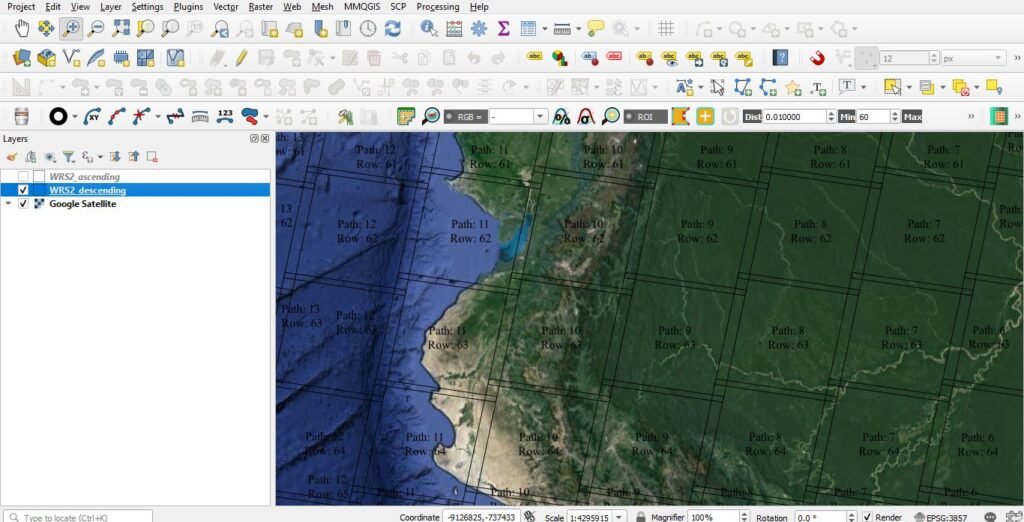
Task: Open the Temporal Controller clock icon
Action: tap(369, 29)
